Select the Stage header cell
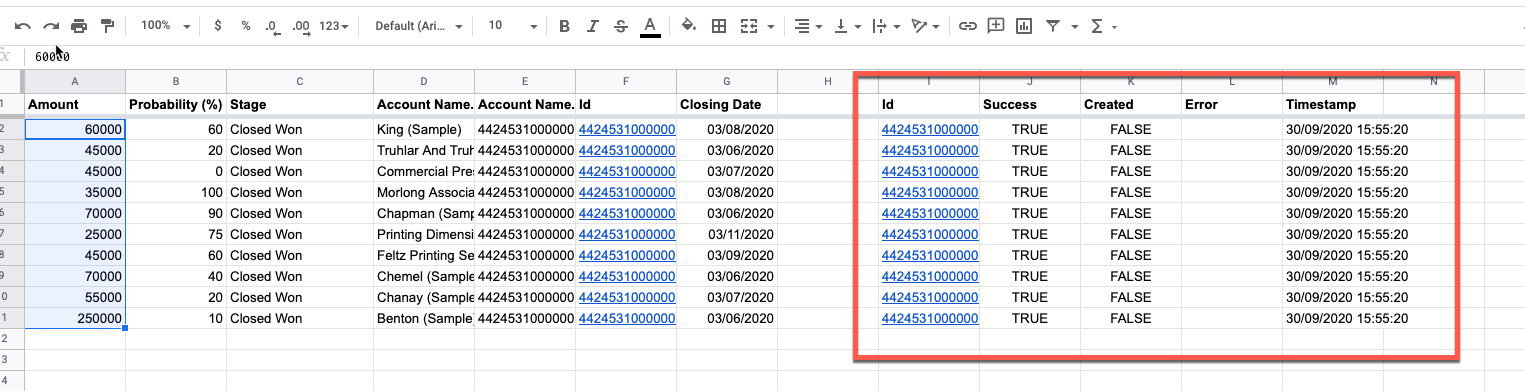Image resolution: width=1525 pixels, height=391 pixels. click(x=300, y=104)
